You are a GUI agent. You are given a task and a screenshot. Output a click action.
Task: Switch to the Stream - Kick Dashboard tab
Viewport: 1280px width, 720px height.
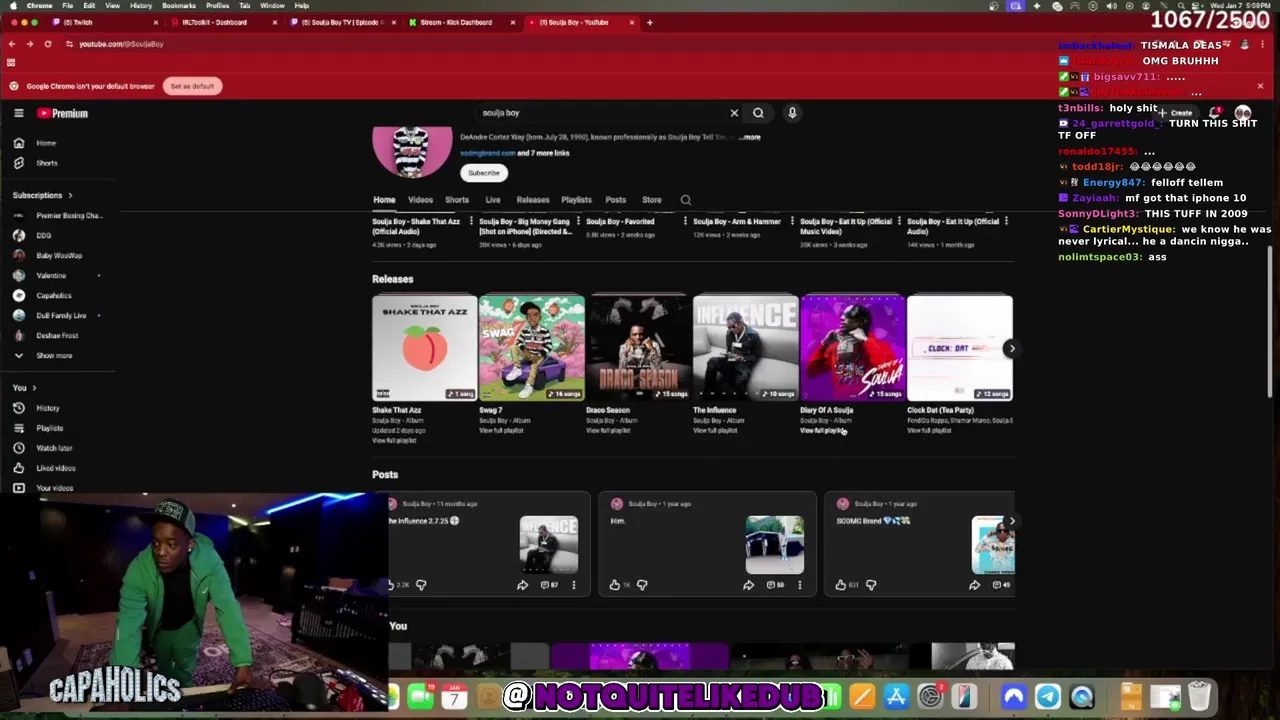coord(461,22)
